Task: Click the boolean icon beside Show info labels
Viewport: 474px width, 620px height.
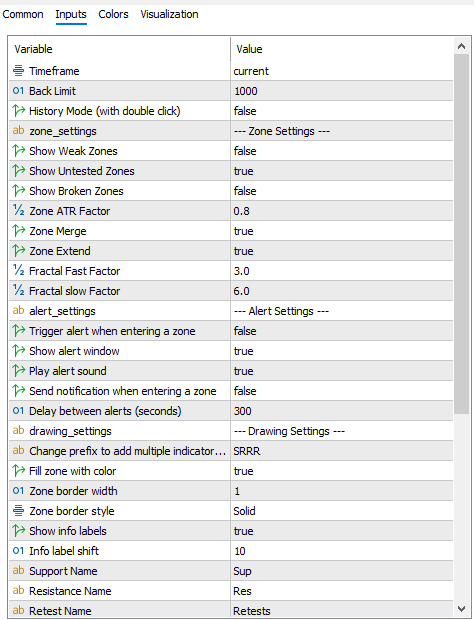Action: click(19, 531)
